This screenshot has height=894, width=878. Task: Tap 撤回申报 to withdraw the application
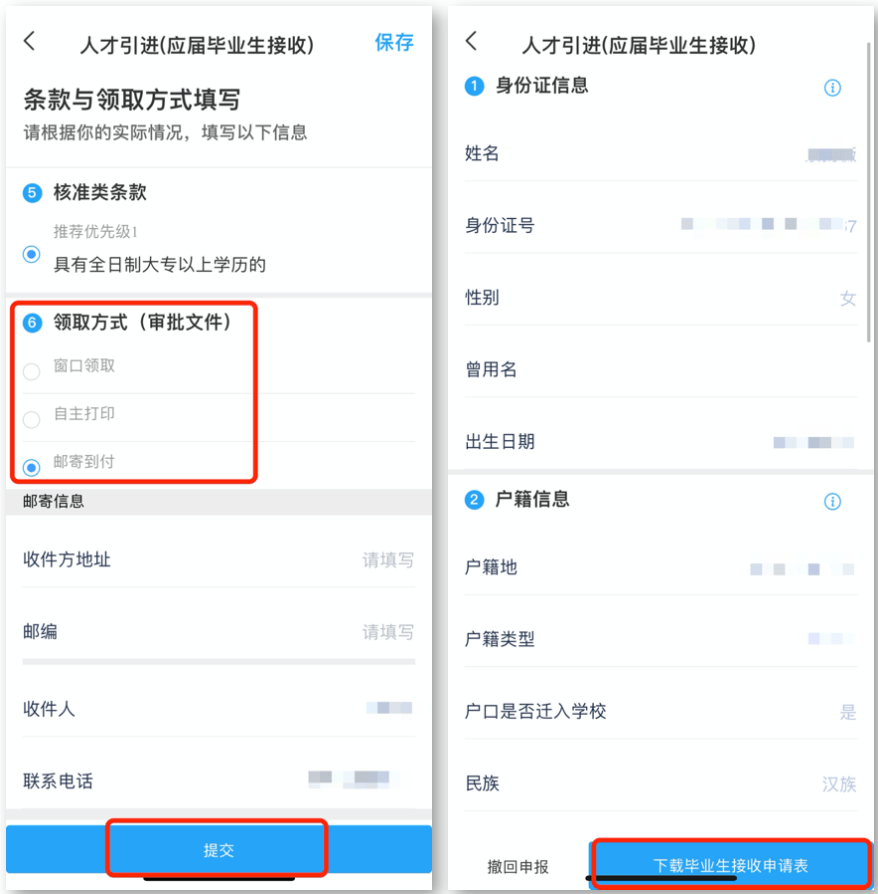click(x=518, y=867)
